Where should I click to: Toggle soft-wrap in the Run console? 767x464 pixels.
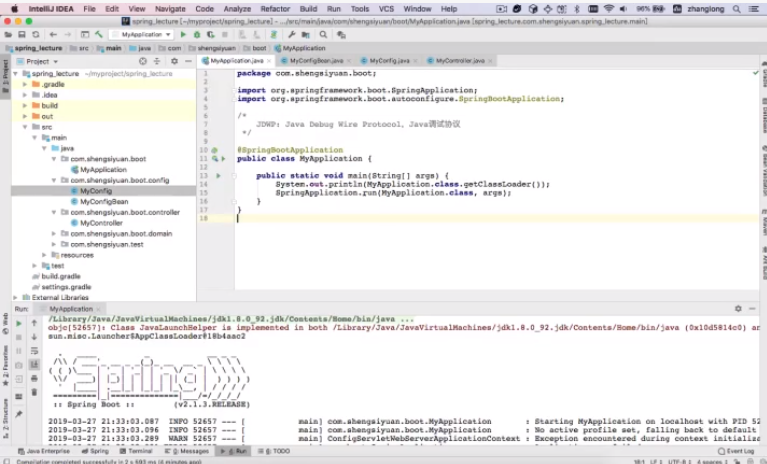(x=34, y=352)
